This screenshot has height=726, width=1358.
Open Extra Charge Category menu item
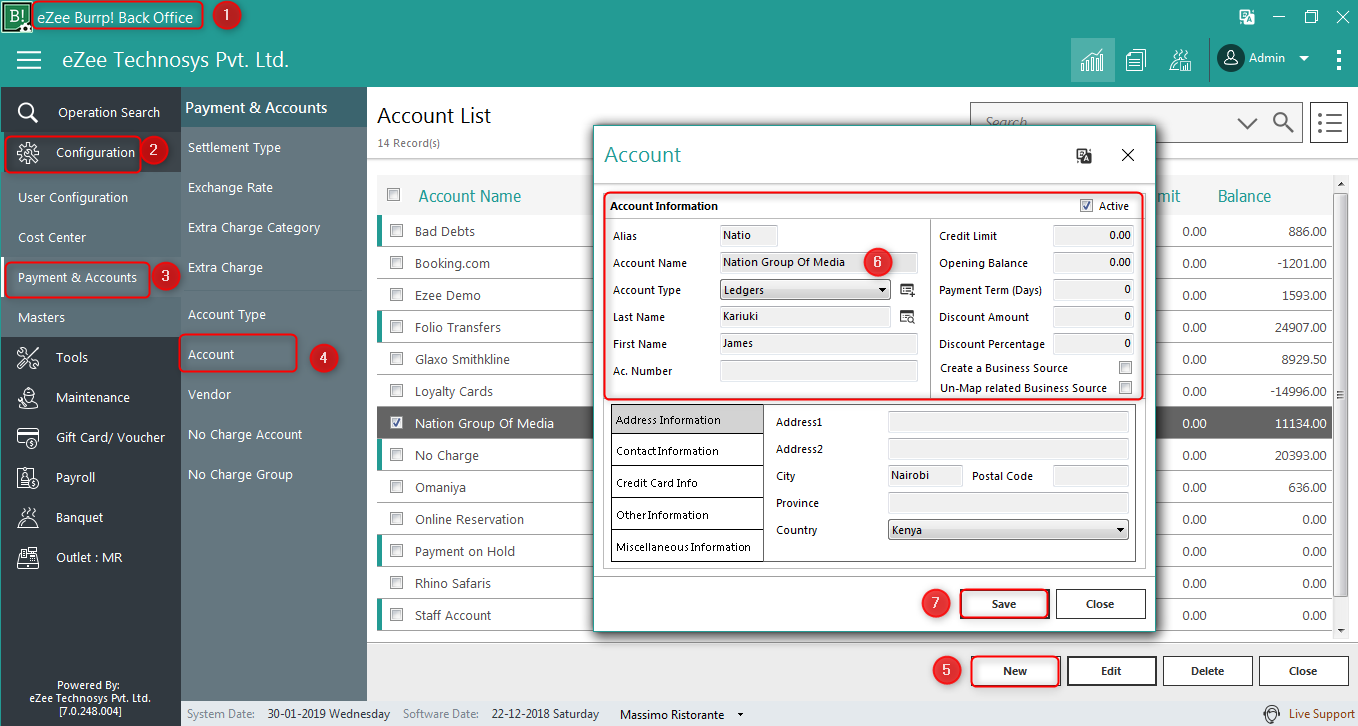254,227
